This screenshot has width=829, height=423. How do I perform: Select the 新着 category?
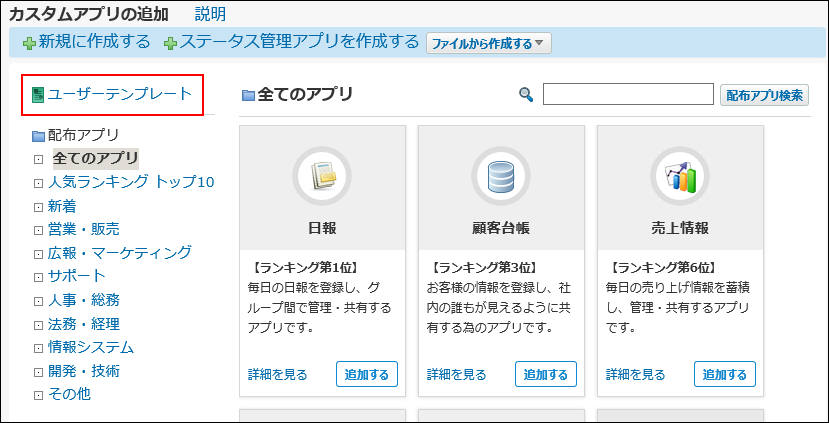pos(62,206)
